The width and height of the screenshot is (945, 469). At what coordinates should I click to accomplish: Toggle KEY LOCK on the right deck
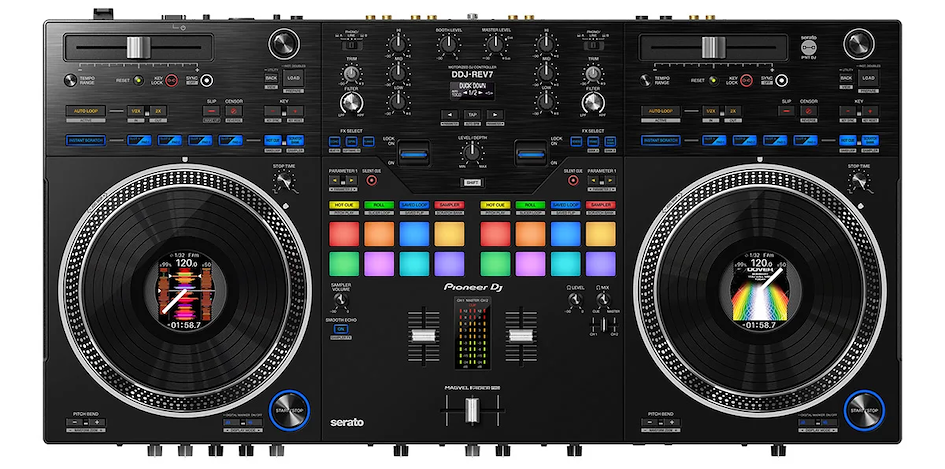[747, 80]
